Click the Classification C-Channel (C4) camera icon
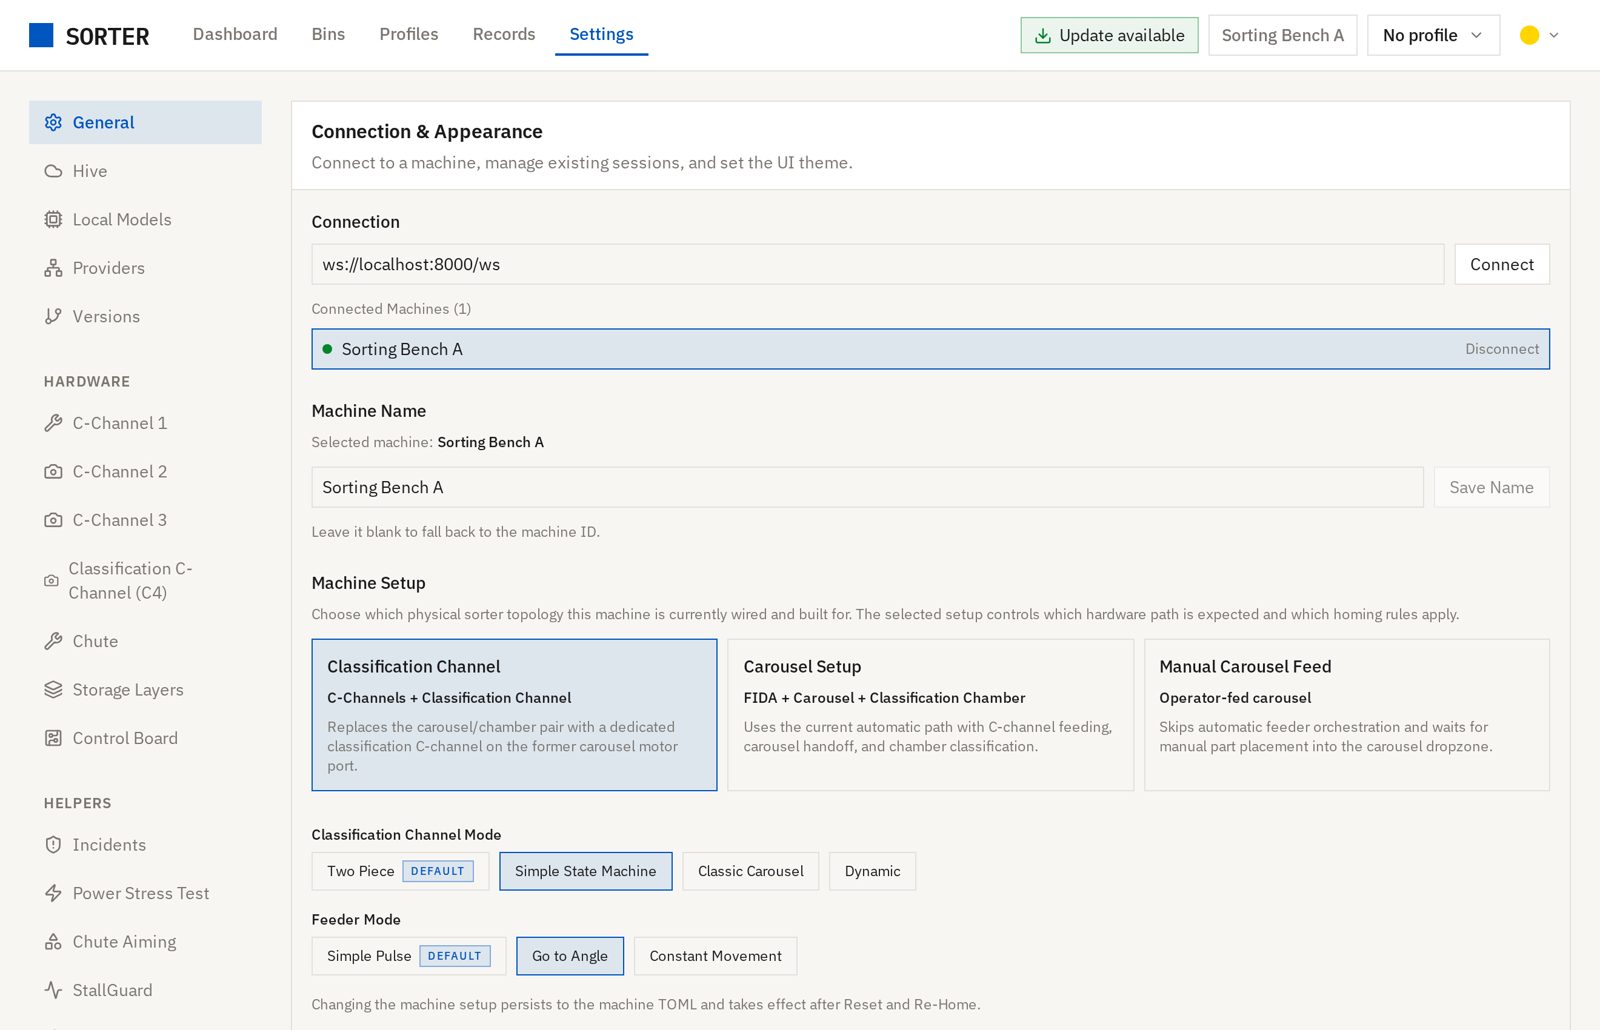1600x1030 pixels. (x=51, y=580)
